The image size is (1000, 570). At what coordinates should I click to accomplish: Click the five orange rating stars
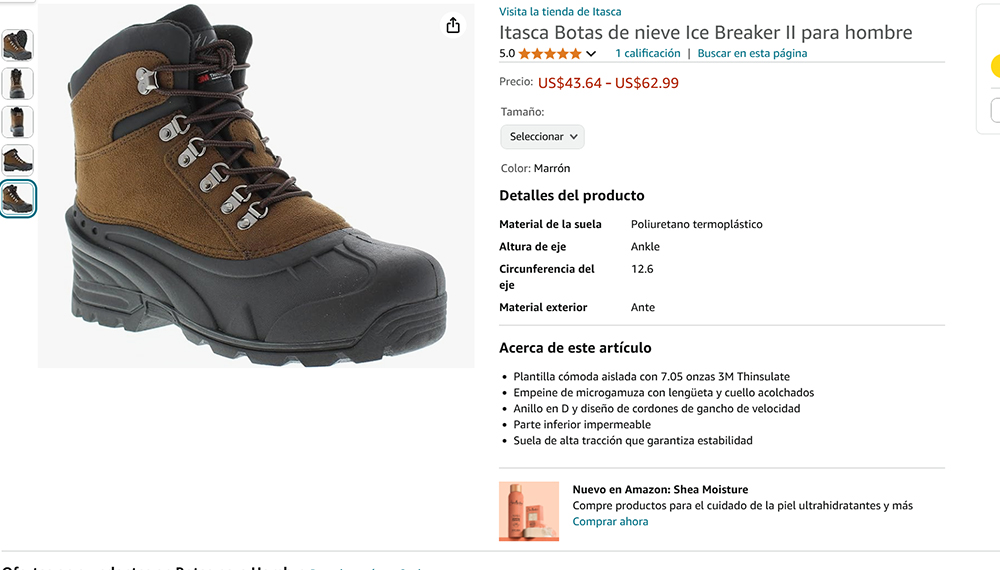[549, 54]
